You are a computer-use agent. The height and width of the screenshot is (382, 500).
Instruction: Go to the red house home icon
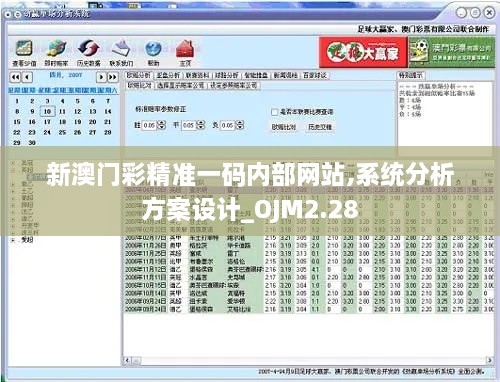pyautogui.click(x=185, y=49)
